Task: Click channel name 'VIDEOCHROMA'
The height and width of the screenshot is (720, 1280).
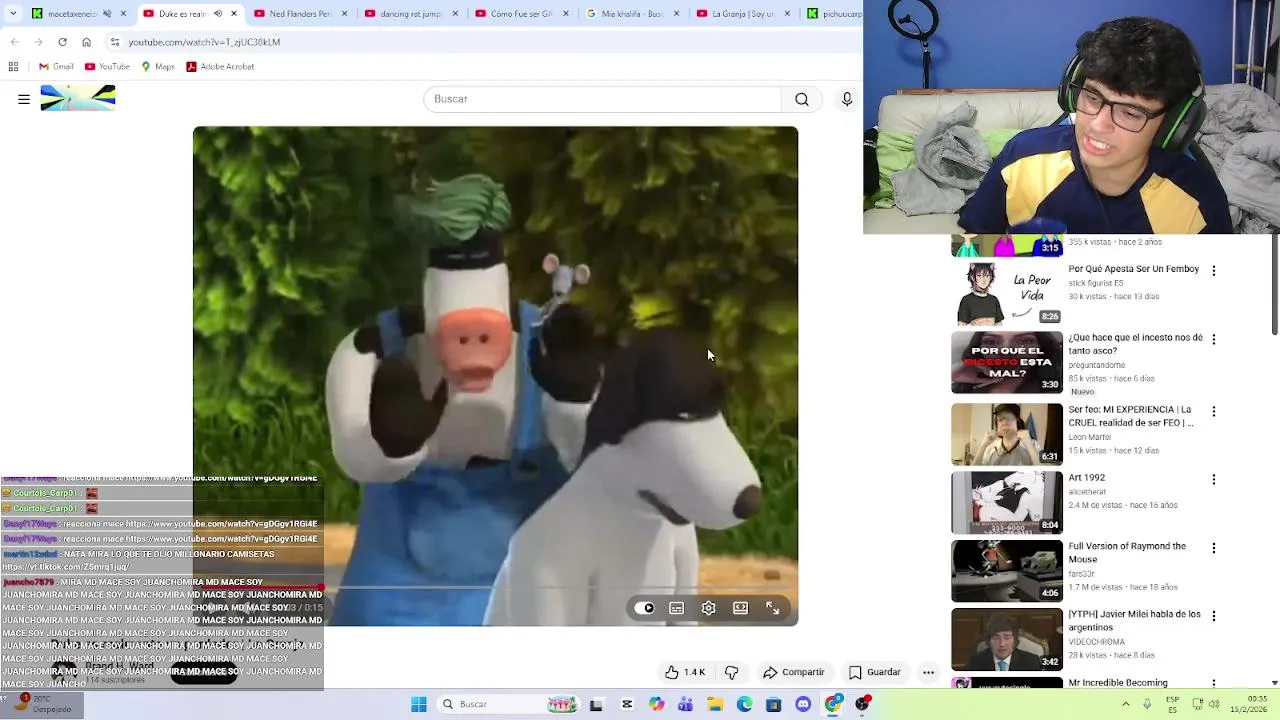Action: pos(1097,642)
